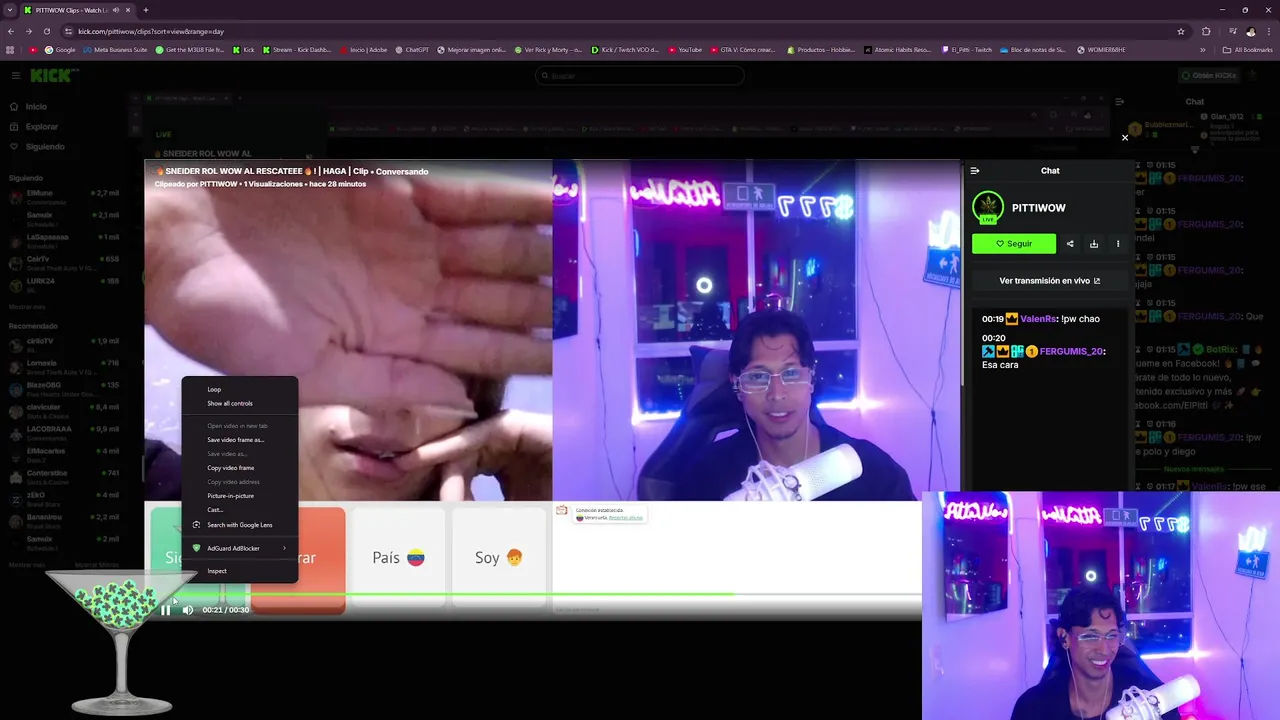Open ElMune channel in sidebar

click(x=65, y=196)
